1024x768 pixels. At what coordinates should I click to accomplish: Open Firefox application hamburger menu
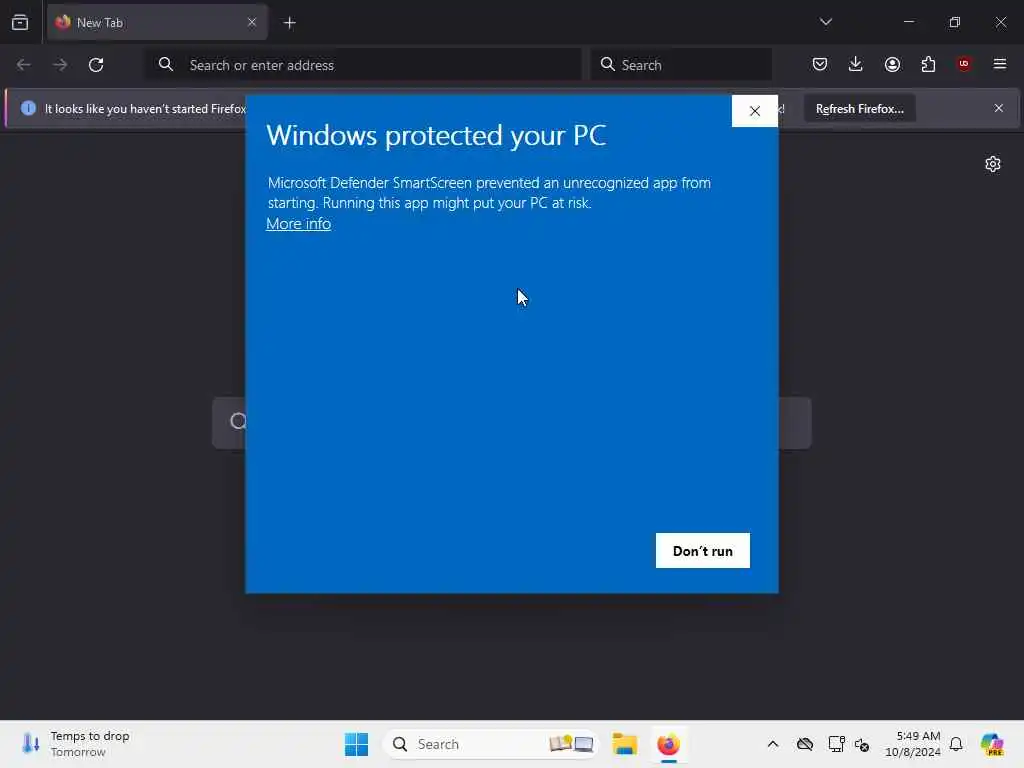(1000, 64)
